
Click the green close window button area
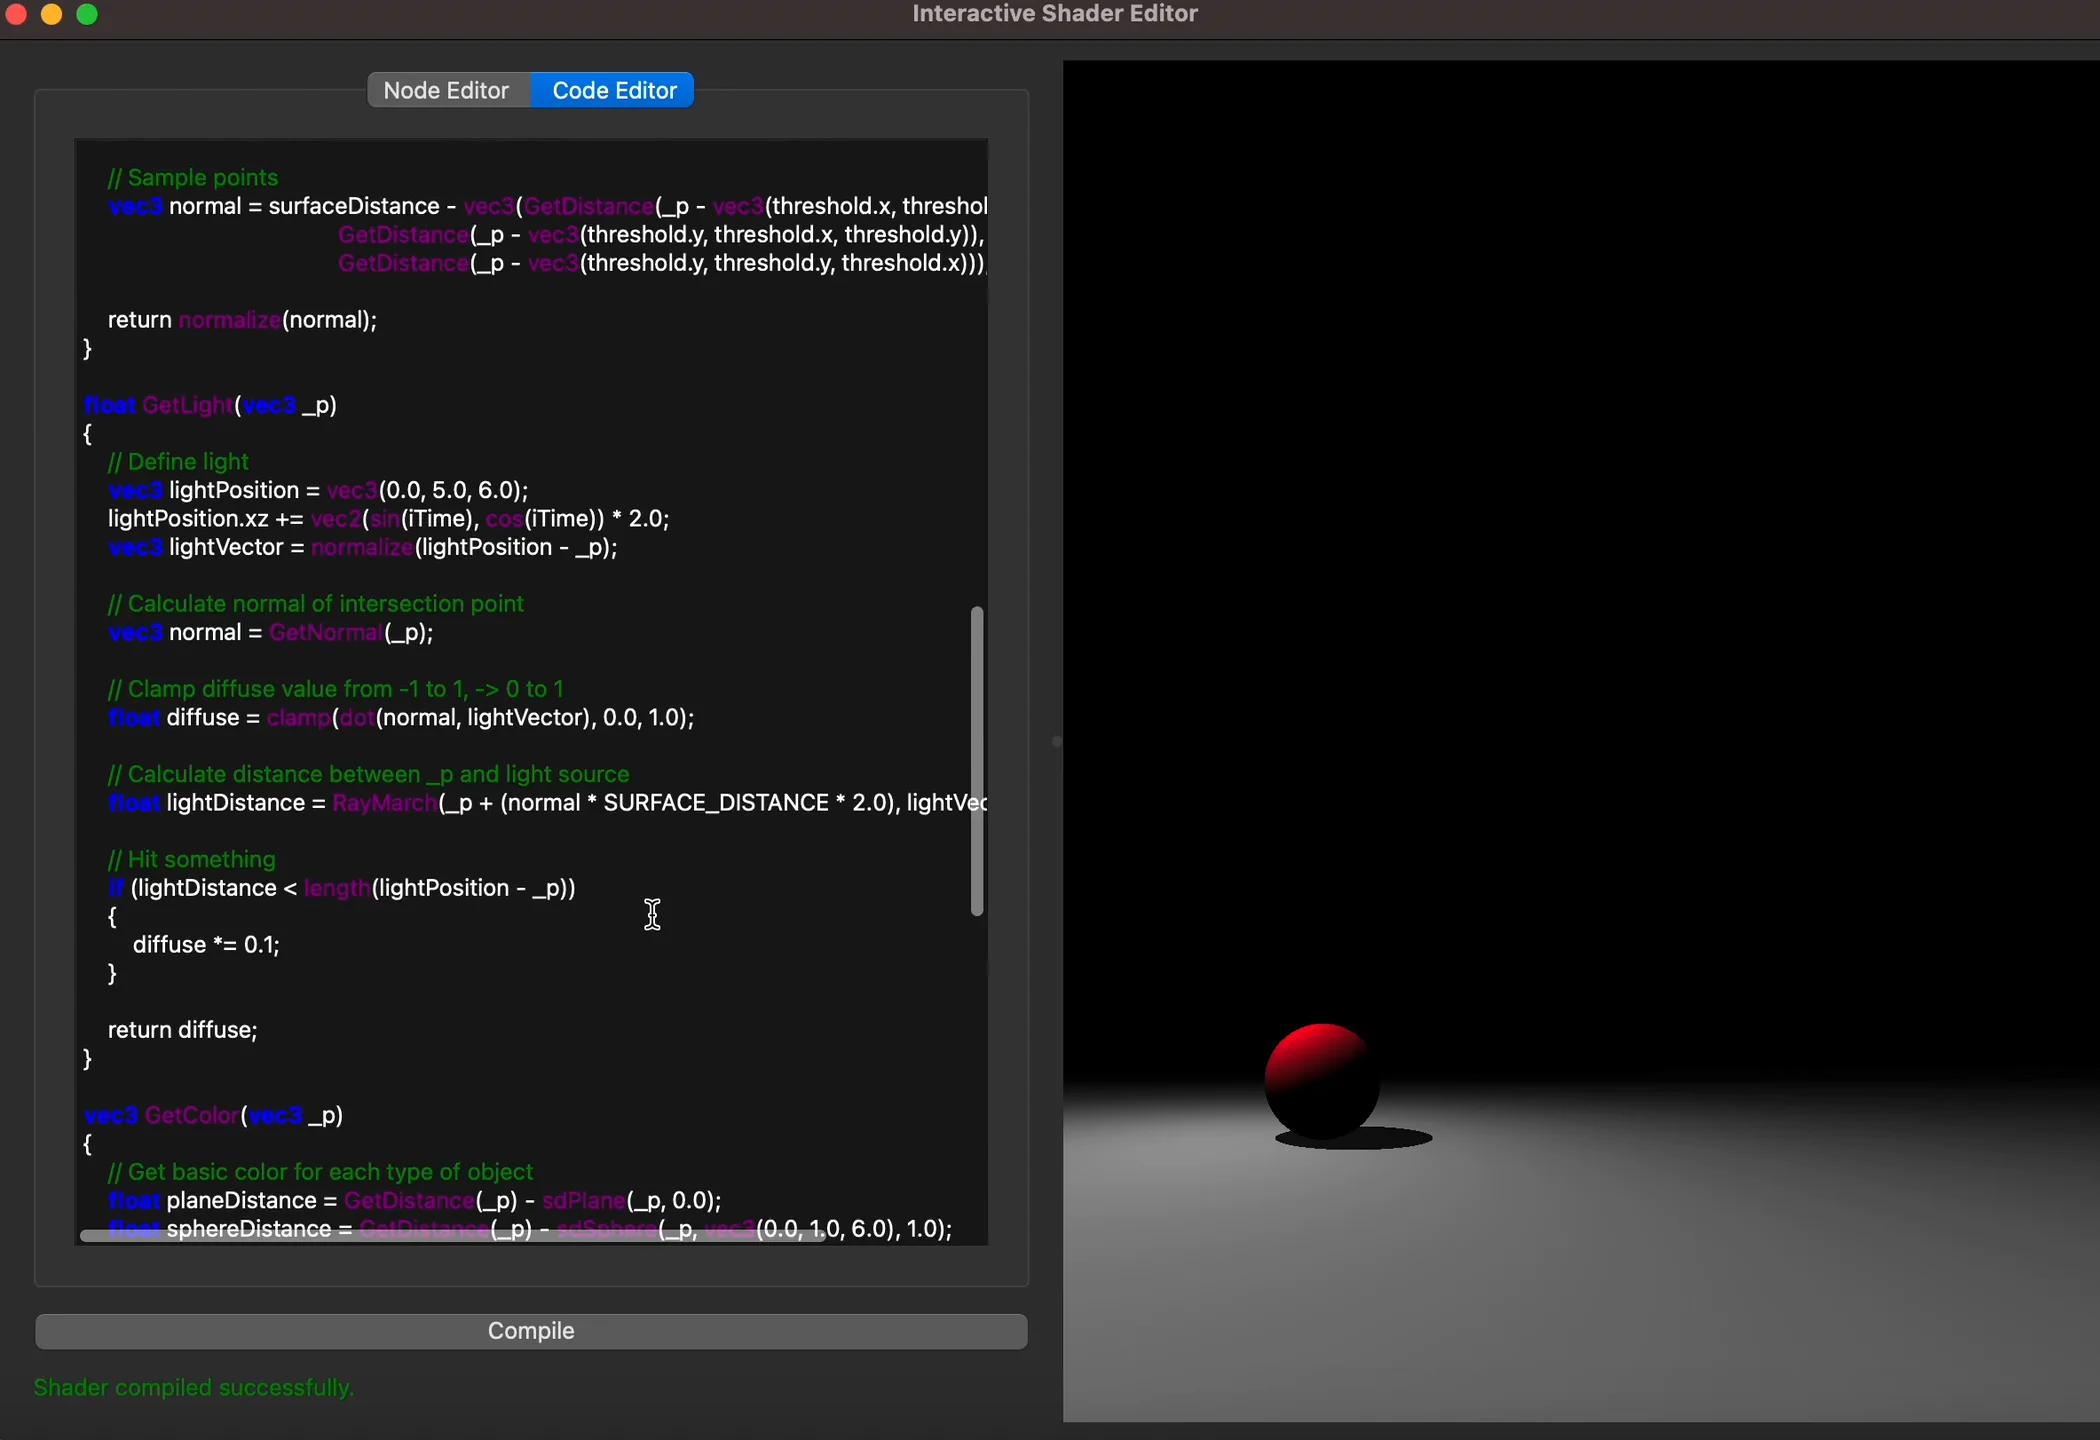(x=16, y=14)
